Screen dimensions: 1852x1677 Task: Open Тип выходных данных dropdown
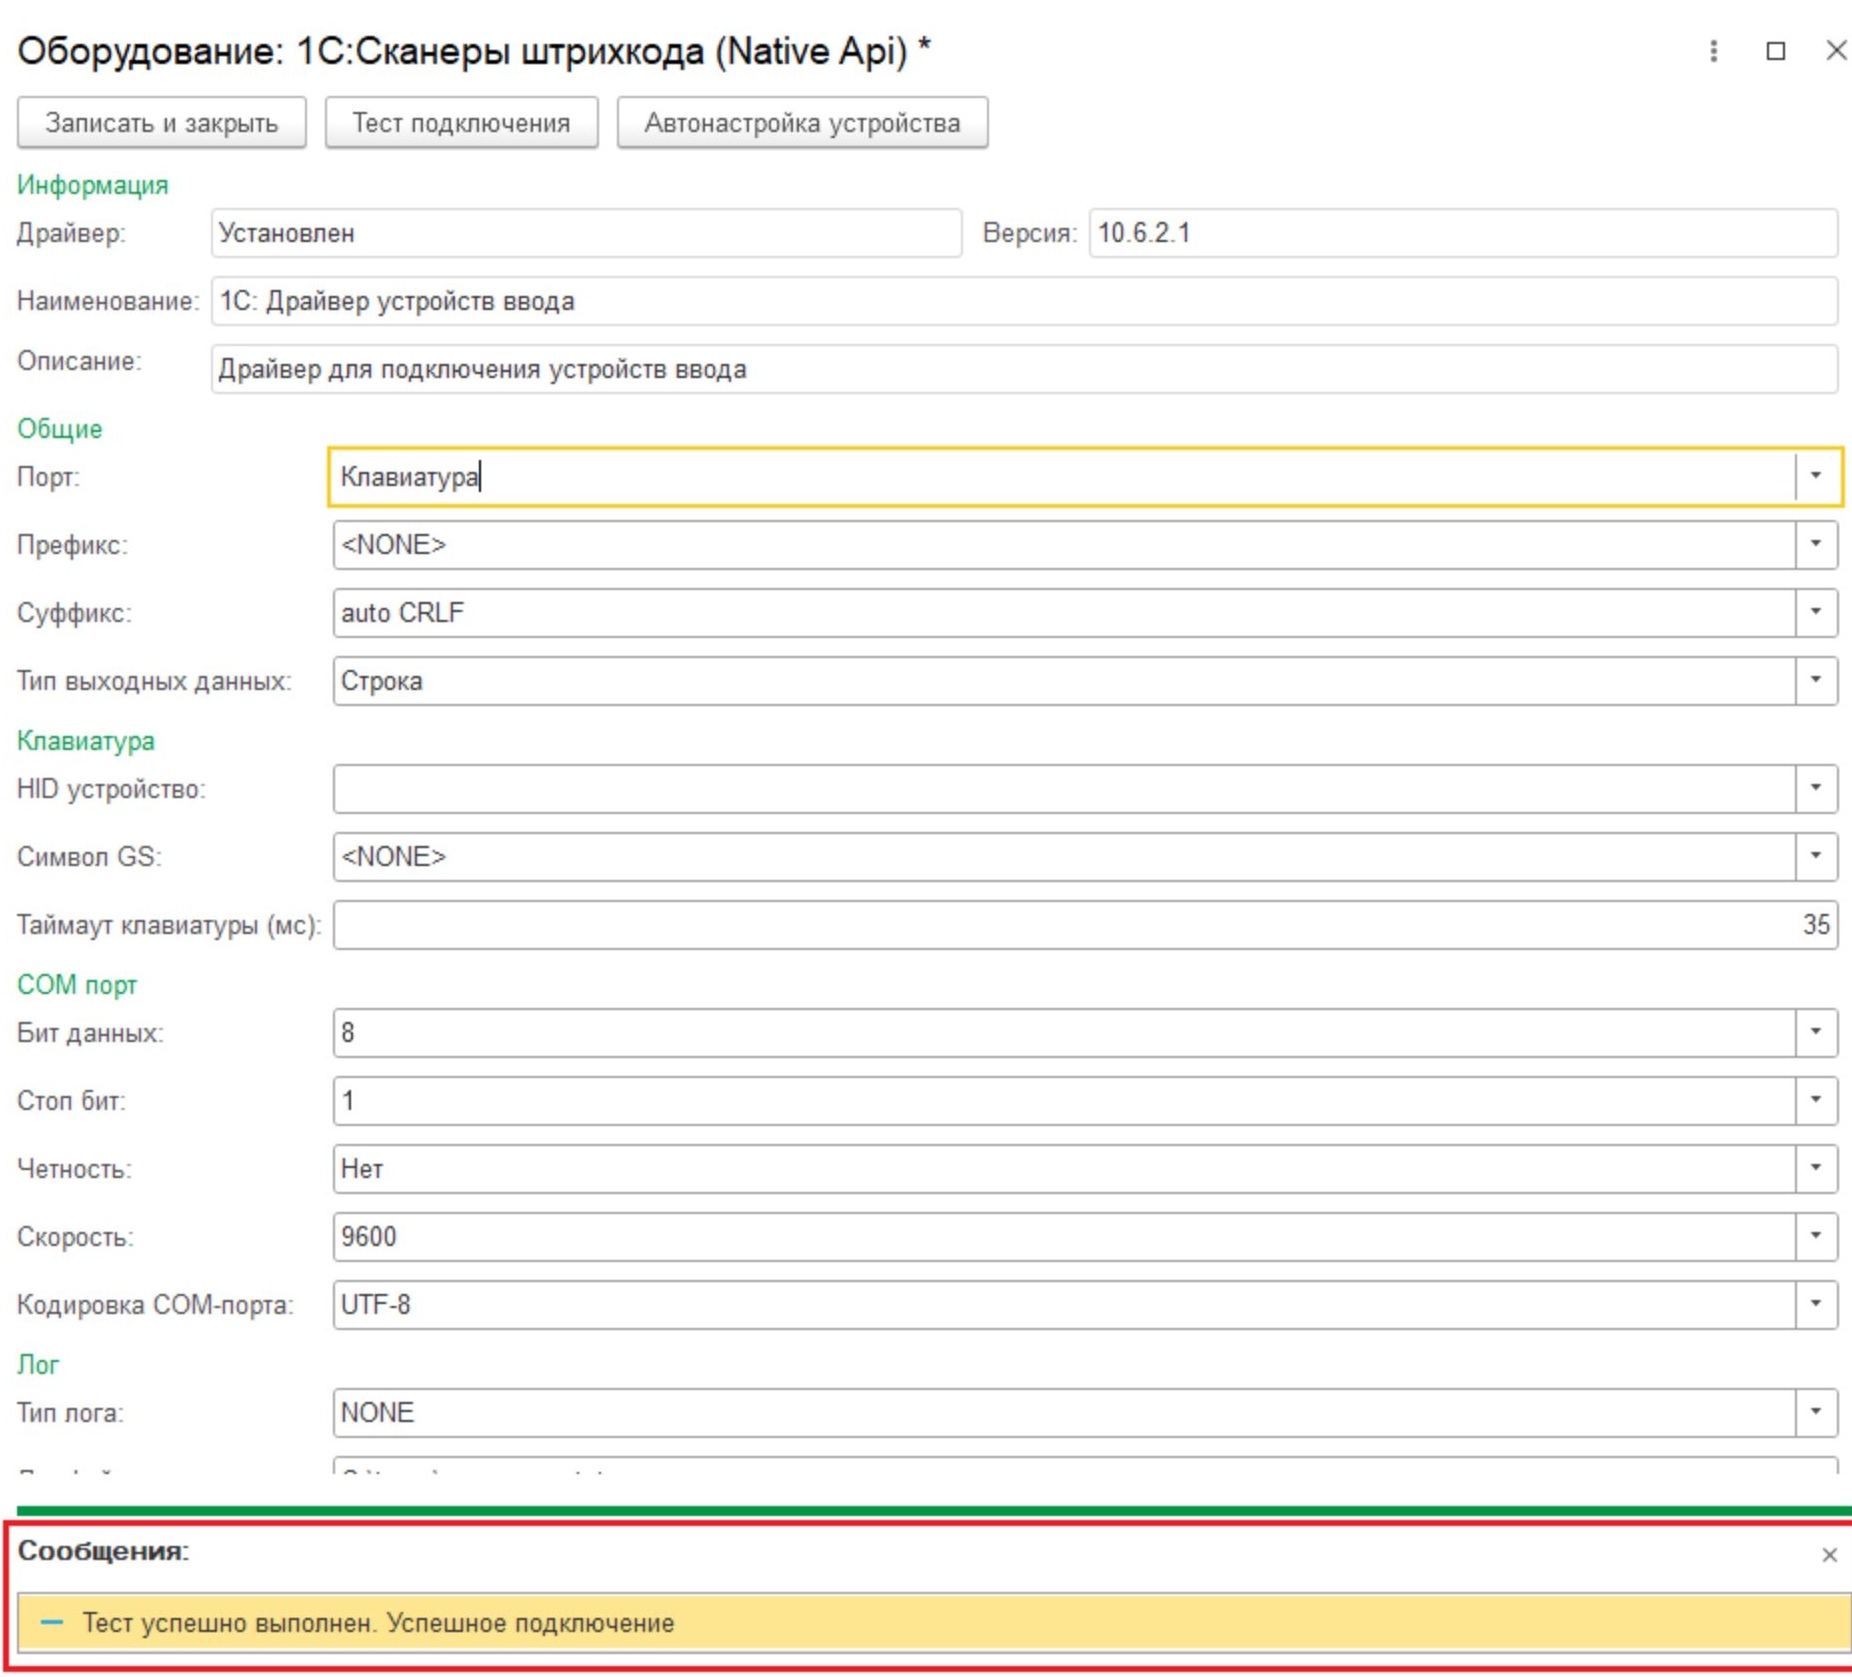tap(1816, 680)
